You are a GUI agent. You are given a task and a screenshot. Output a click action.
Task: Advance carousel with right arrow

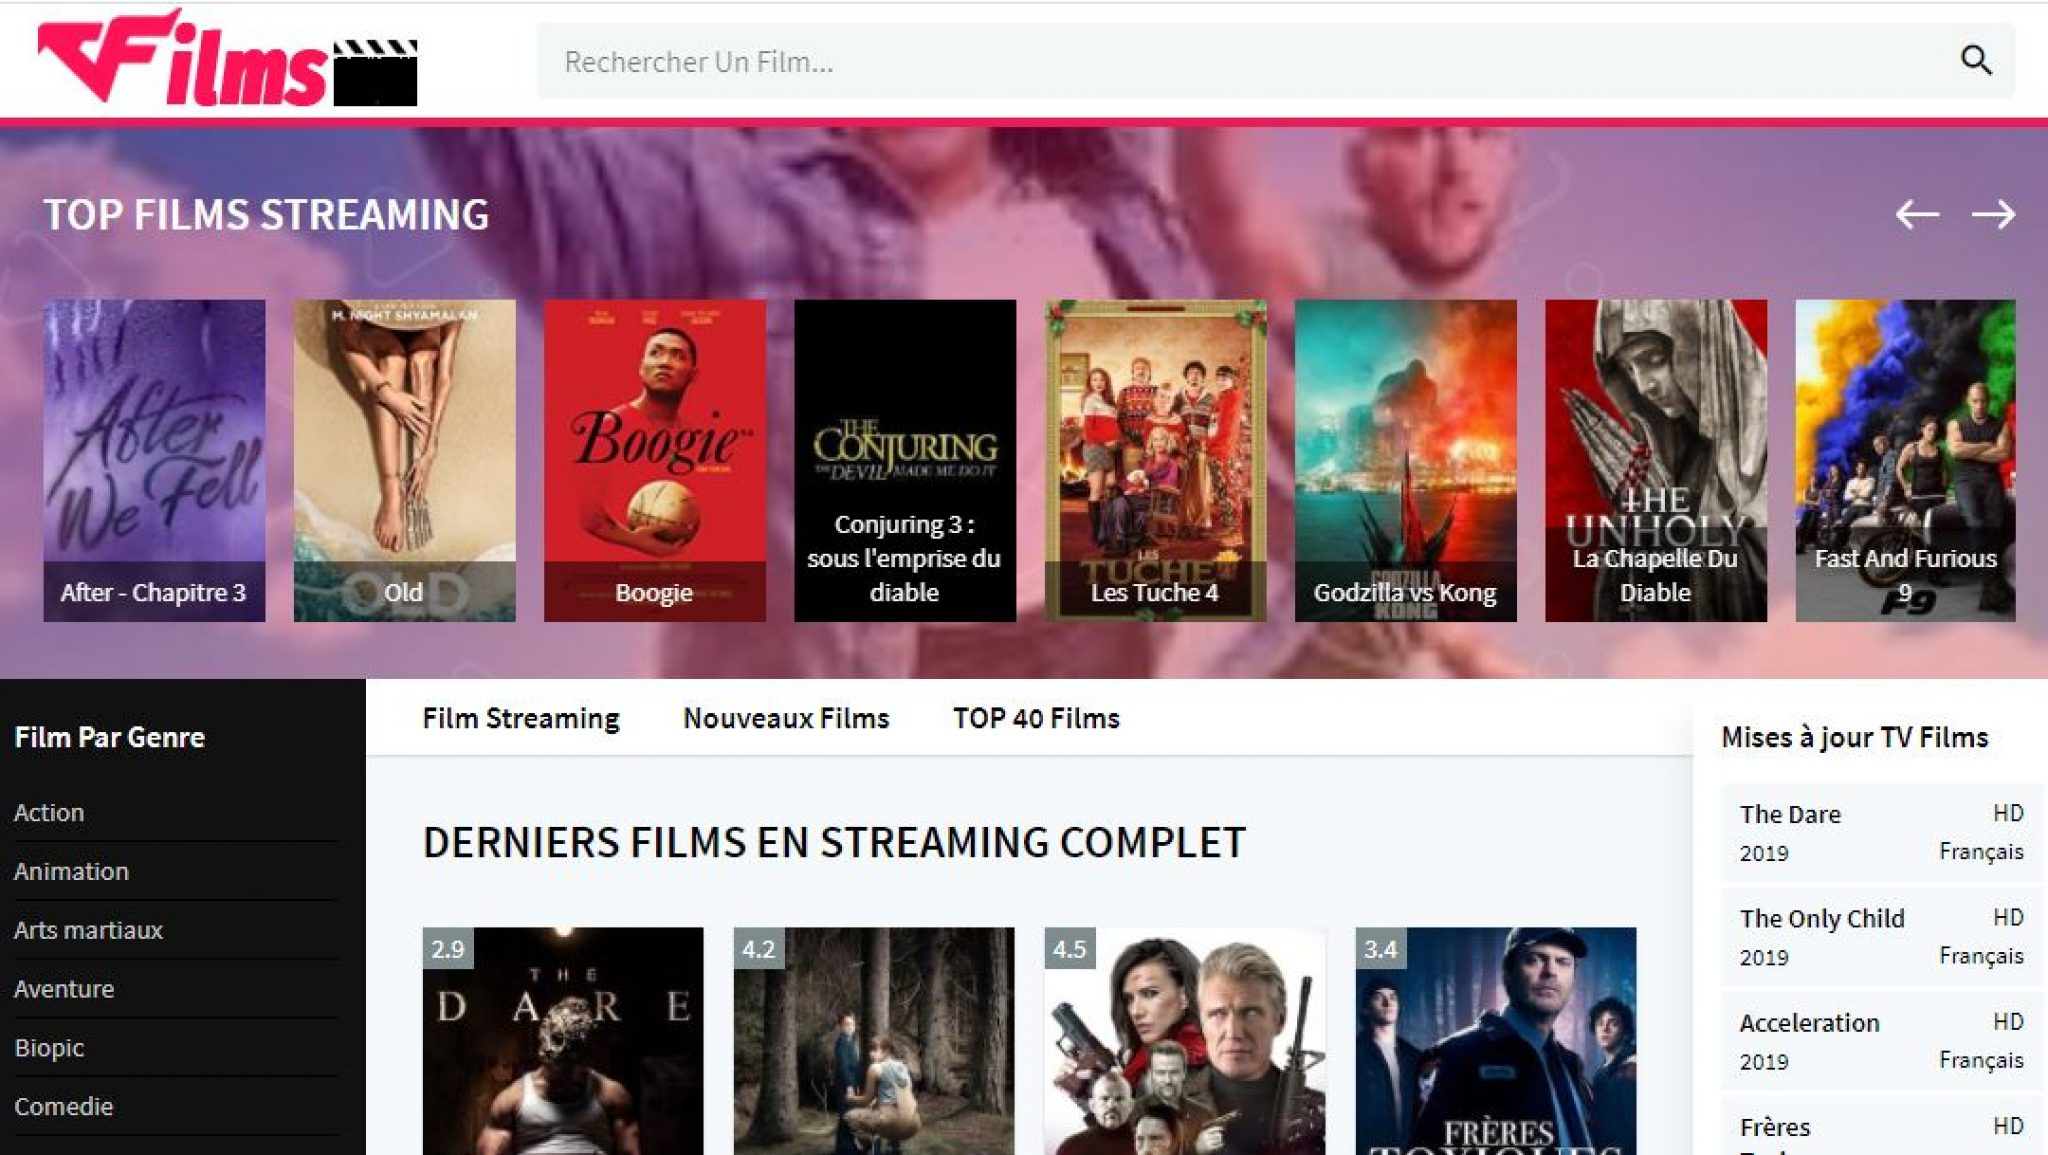pyautogui.click(x=1992, y=214)
